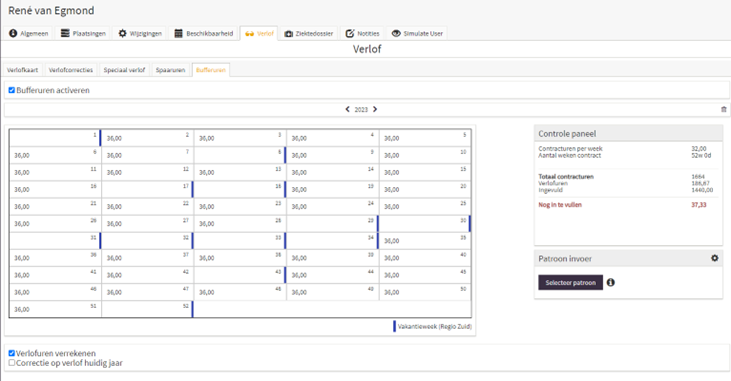Screen dimensions: 731x381
Task: Toggle Verlofuren verrekenen checkbox
Action: (x=12, y=353)
